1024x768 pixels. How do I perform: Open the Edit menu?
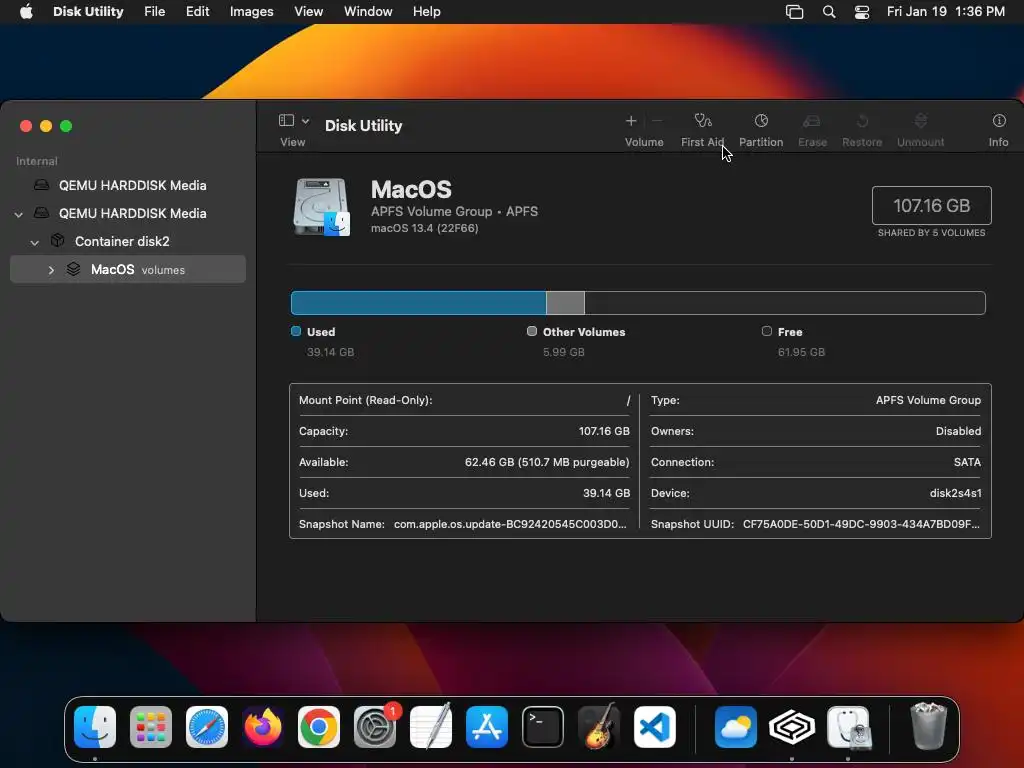point(197,12)
